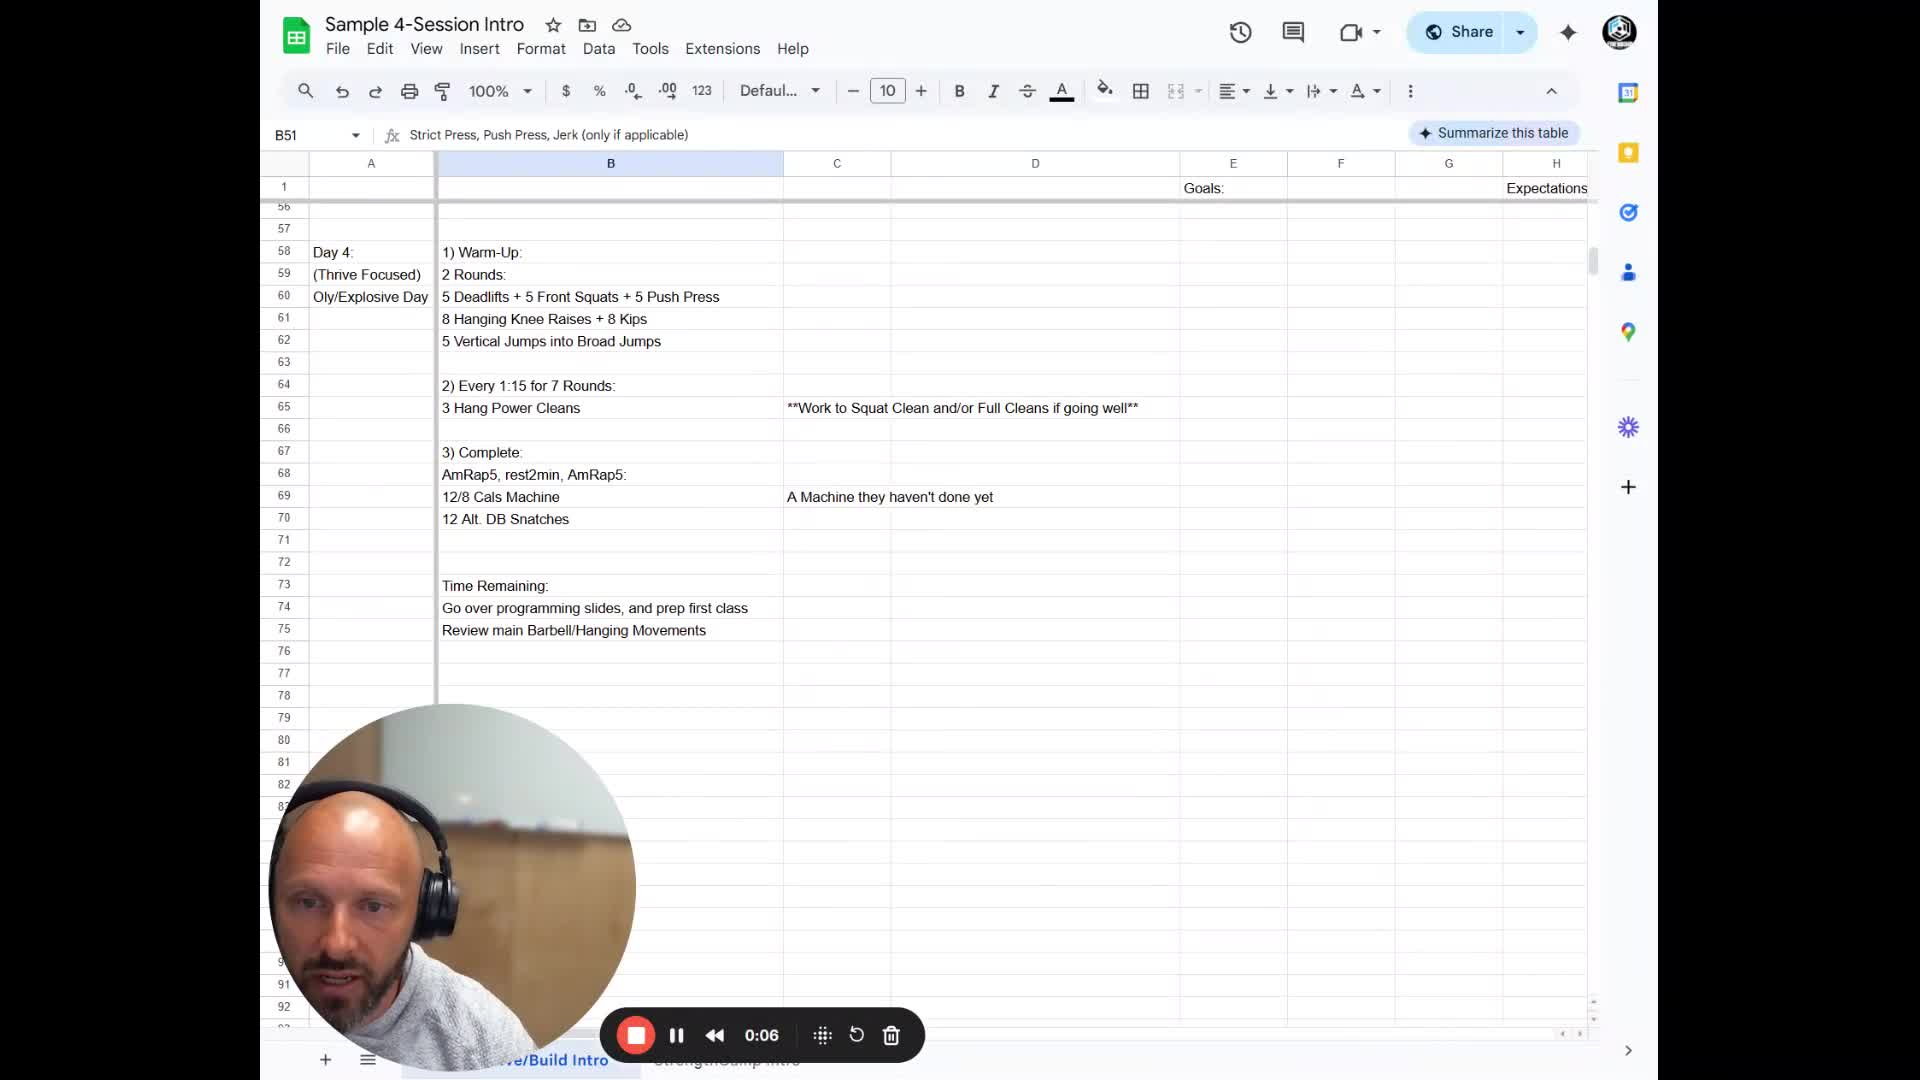
Task: Pause the screen recording
Action: coord(676,1035)
